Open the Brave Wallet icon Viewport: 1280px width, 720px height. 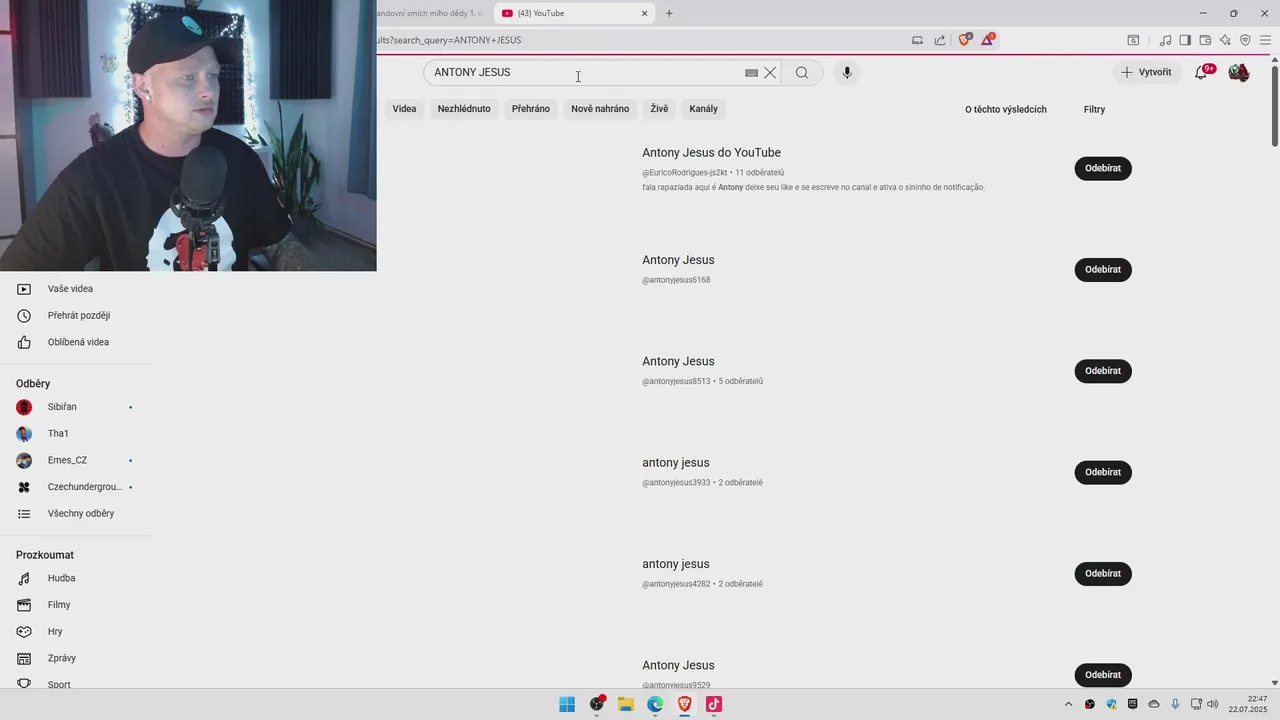[1205, 40]
